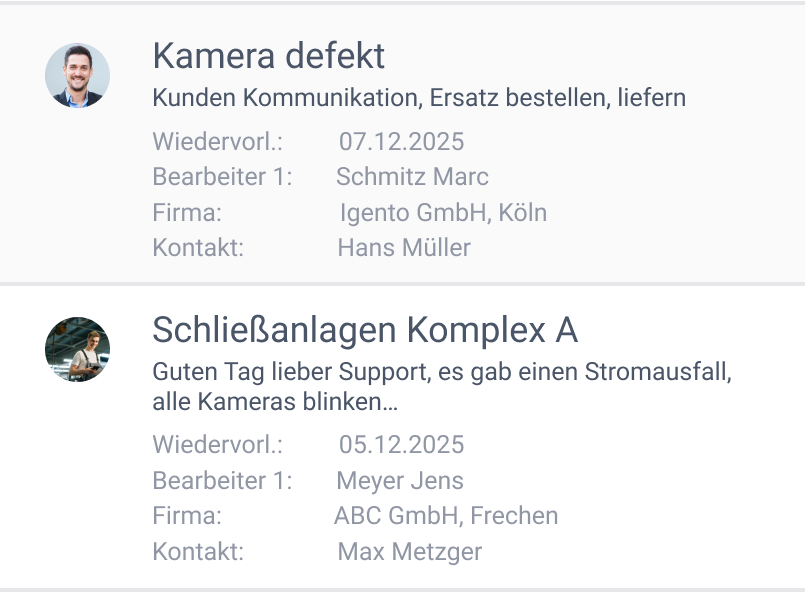Click Bearbeiter Schmitz Marc
The width and height of the screenshot is (805, 592).
(x=412, y=177)
